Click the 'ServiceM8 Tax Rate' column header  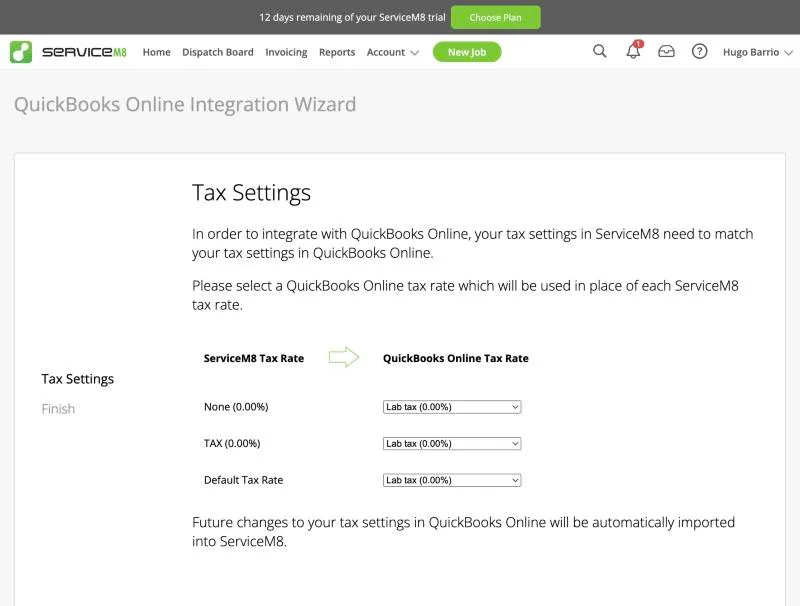coord(254,358)
